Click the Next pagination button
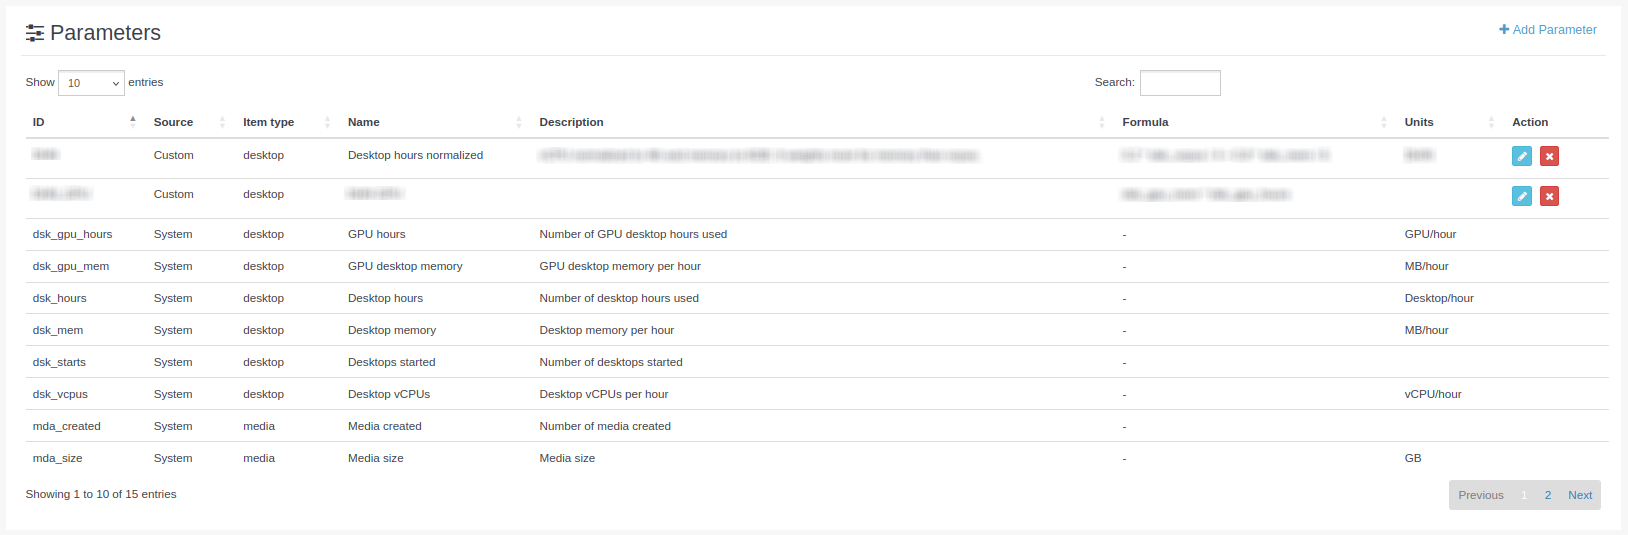The width and height of the screenshot is (1628, 535). tap(1580, 495)
